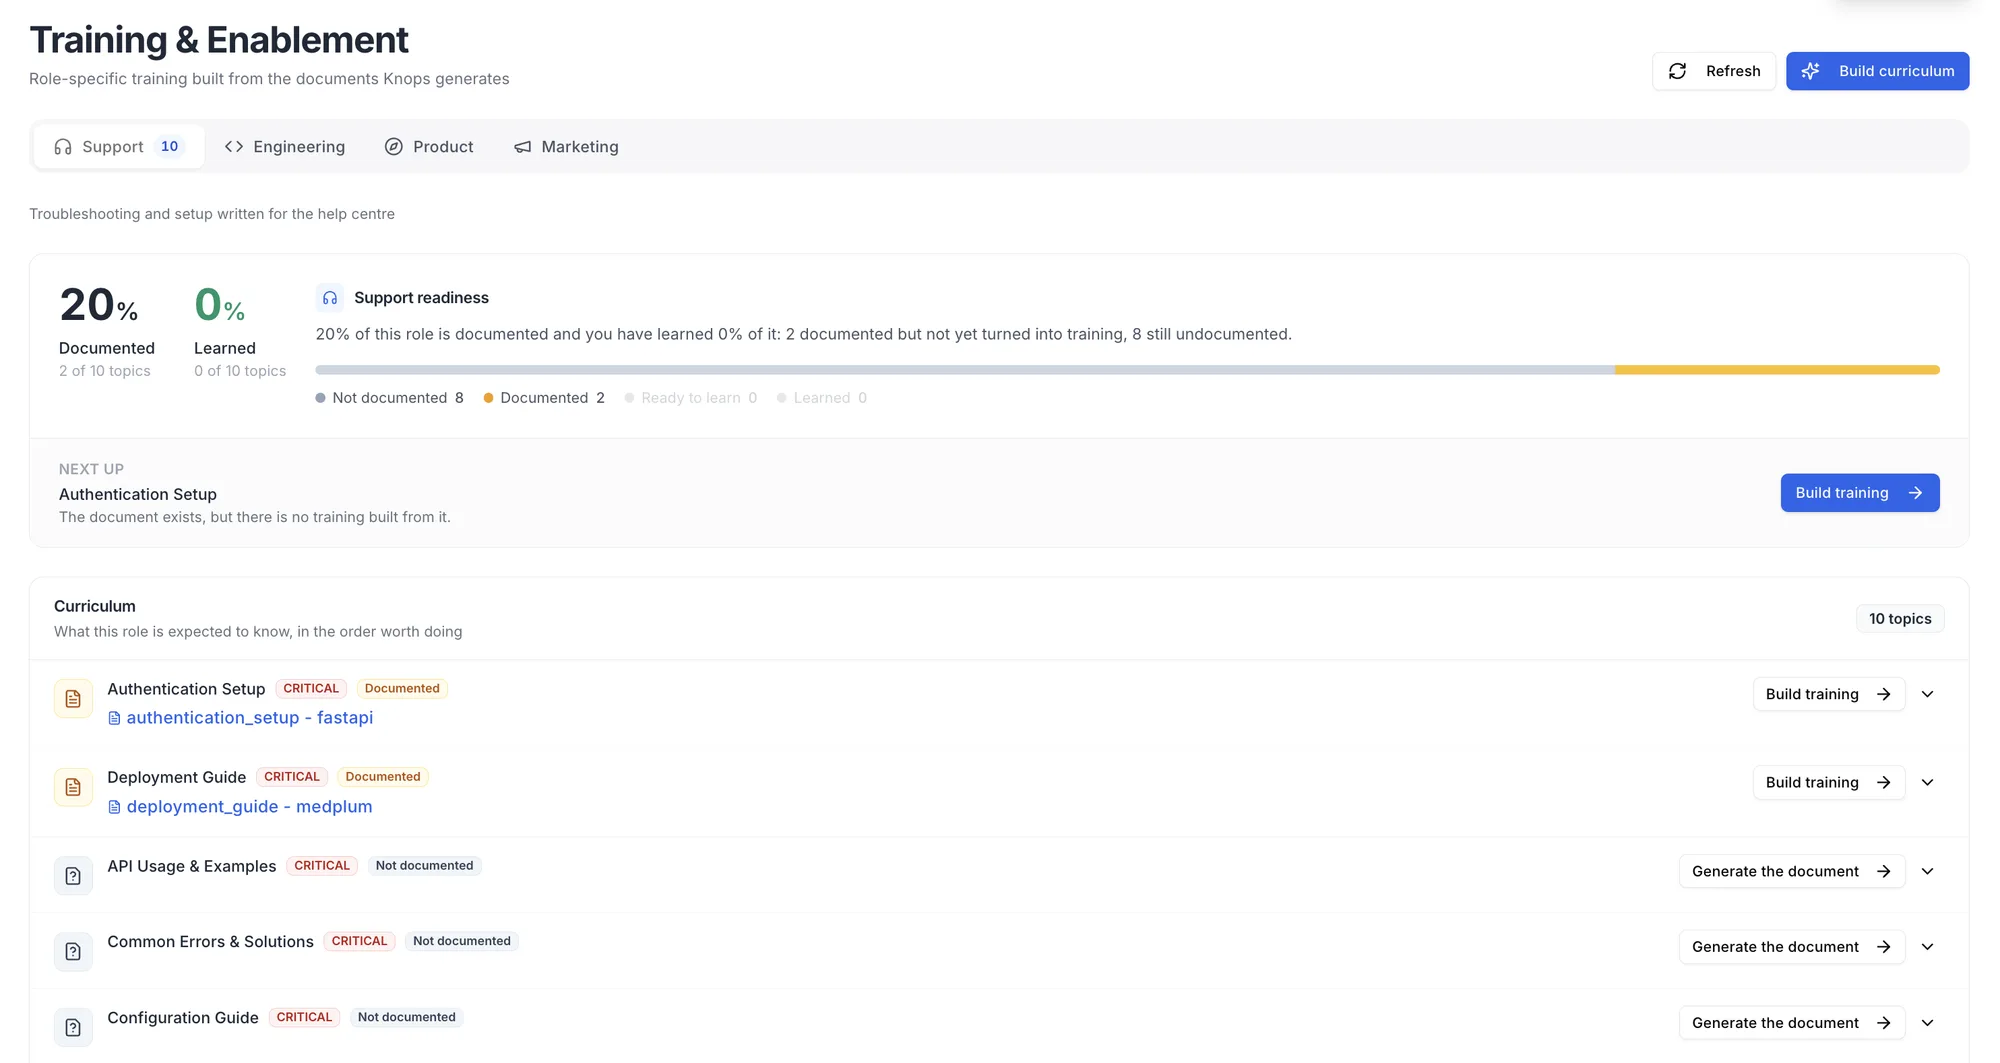Expand the Authentication Setup row chevron

pyautogui.click(x=1927, y=694)
